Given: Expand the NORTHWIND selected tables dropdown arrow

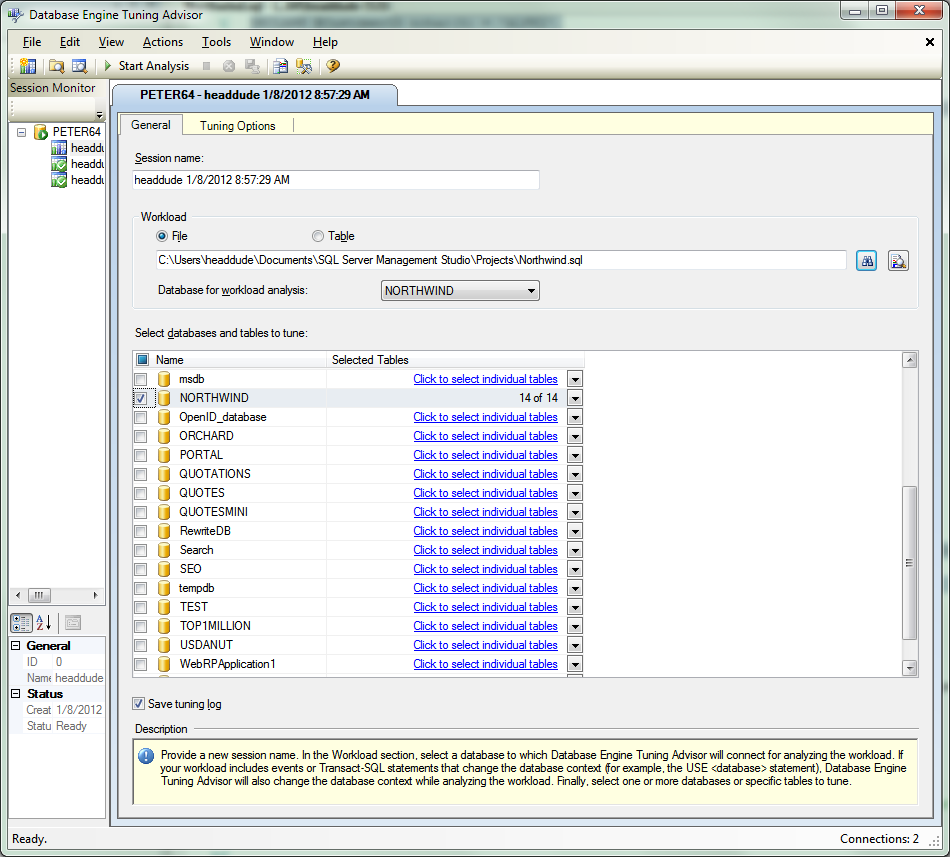Looking at the screenshot, I should pos(575,399).
